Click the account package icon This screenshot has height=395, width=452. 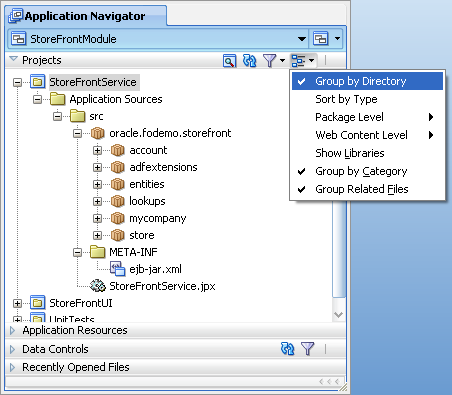(x=118, y=150)
